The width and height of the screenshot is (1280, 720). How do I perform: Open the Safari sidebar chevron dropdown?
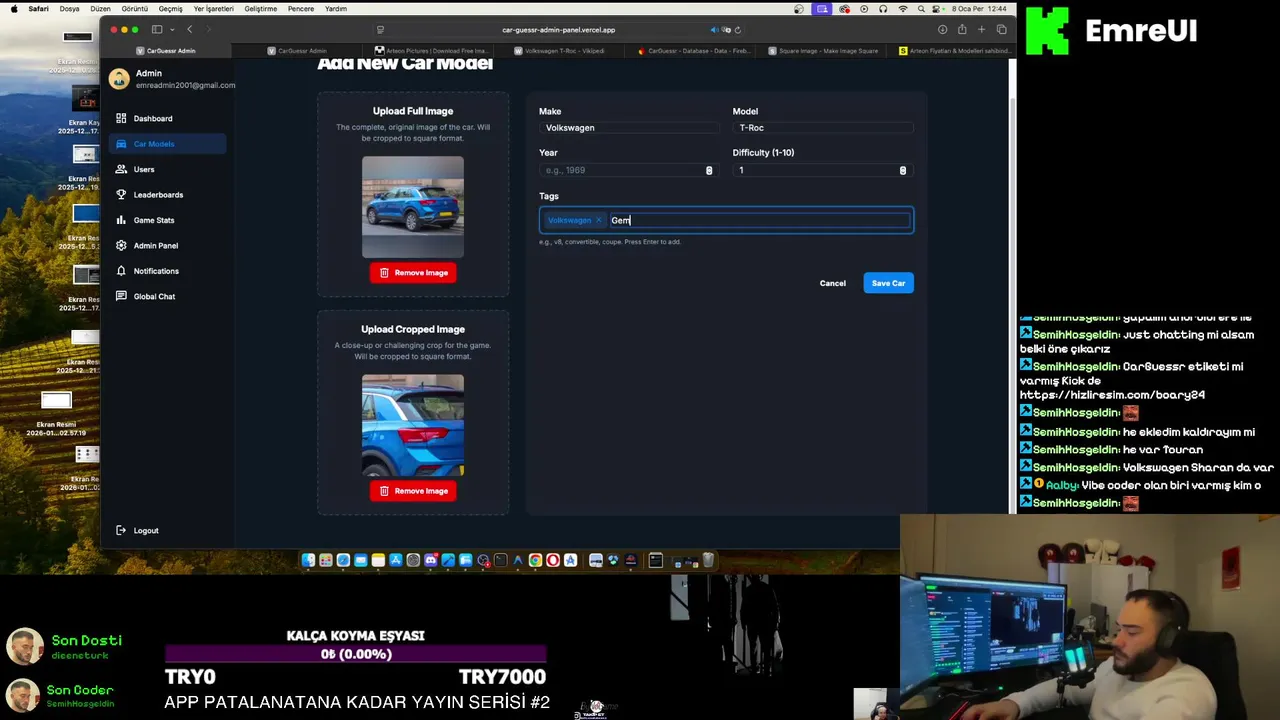173,30
